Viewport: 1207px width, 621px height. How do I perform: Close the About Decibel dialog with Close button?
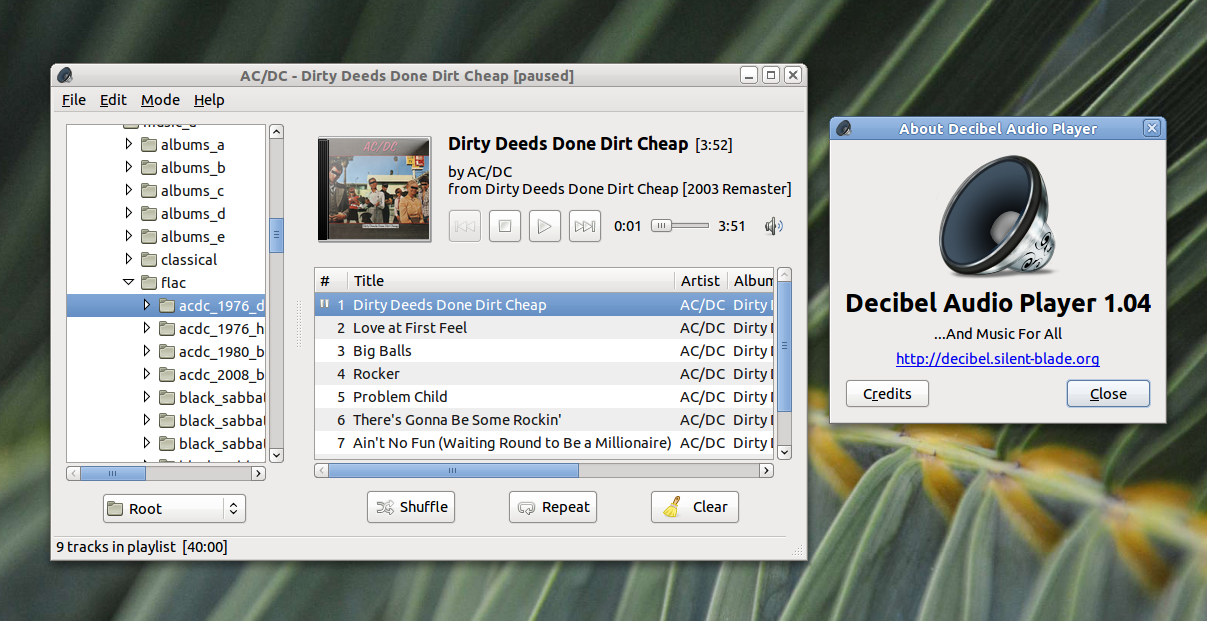tap(1108, 394)
